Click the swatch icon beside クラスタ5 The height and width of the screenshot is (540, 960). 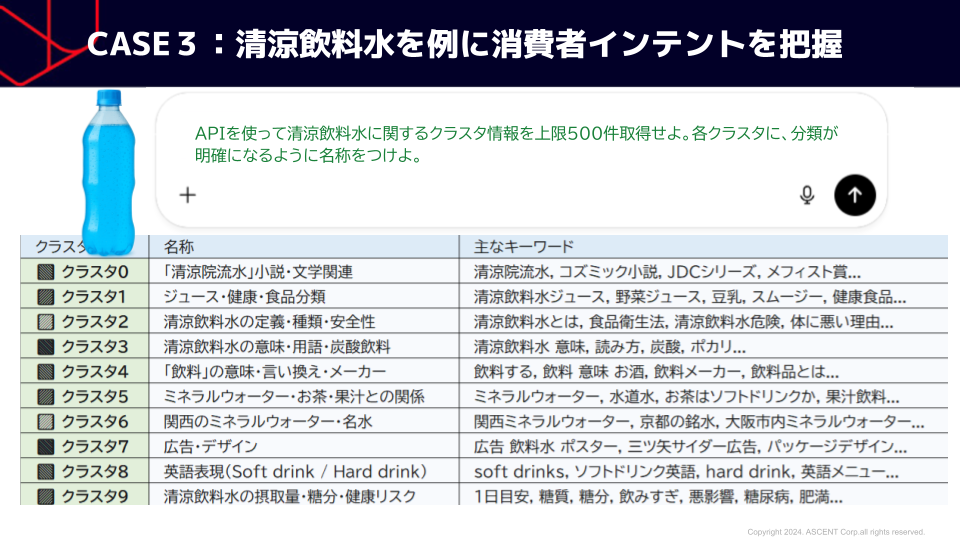pyautogui.click(x=44, y=397)
